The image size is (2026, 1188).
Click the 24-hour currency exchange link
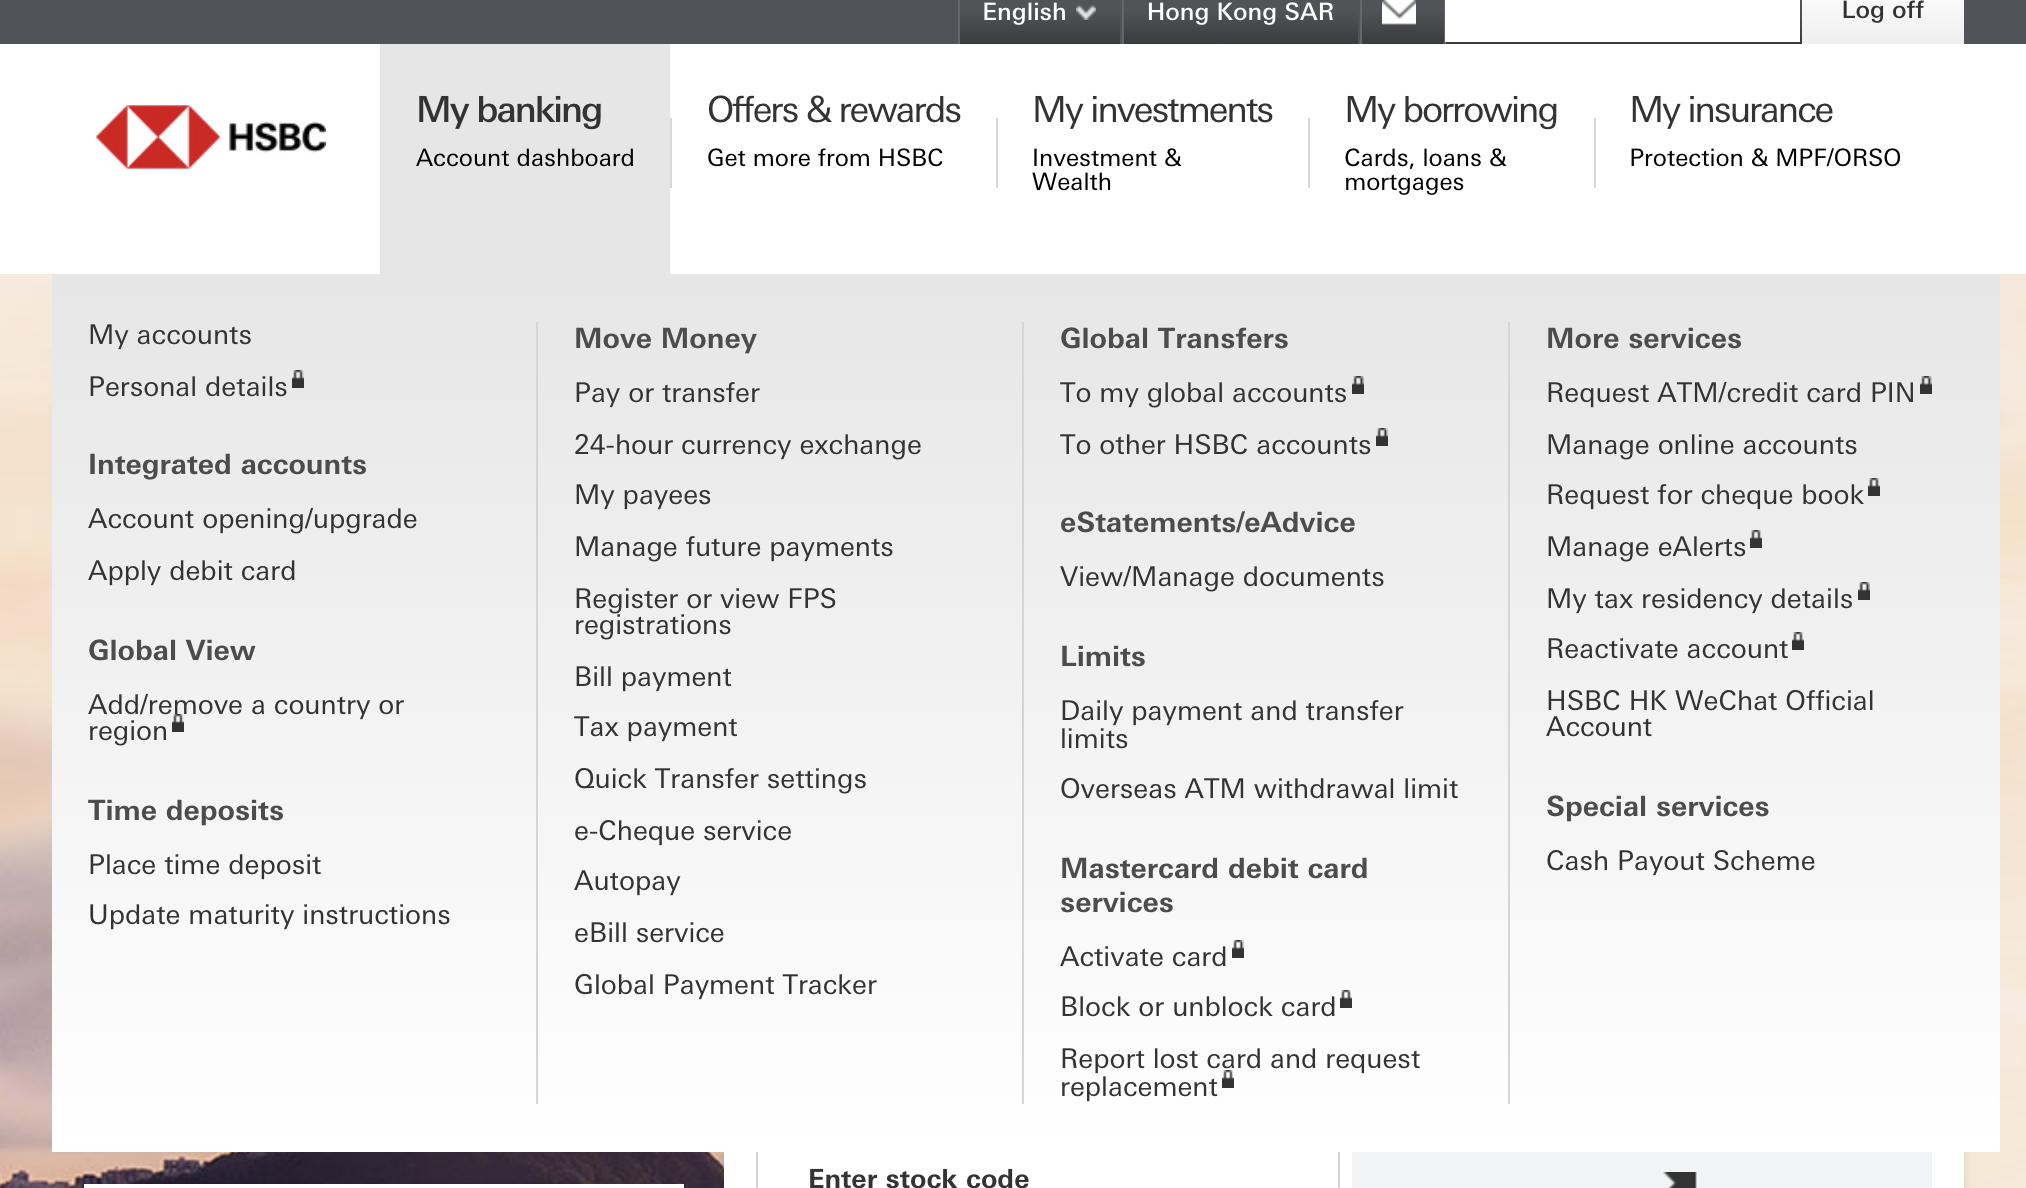[x=748, y=444]
